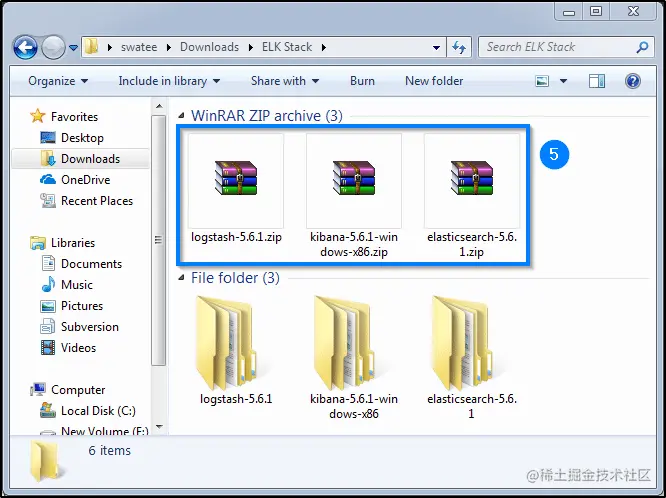This screenshot has height=498, width=666.
Task: Open the view options dropdown arrow
Action: [563, 81]
